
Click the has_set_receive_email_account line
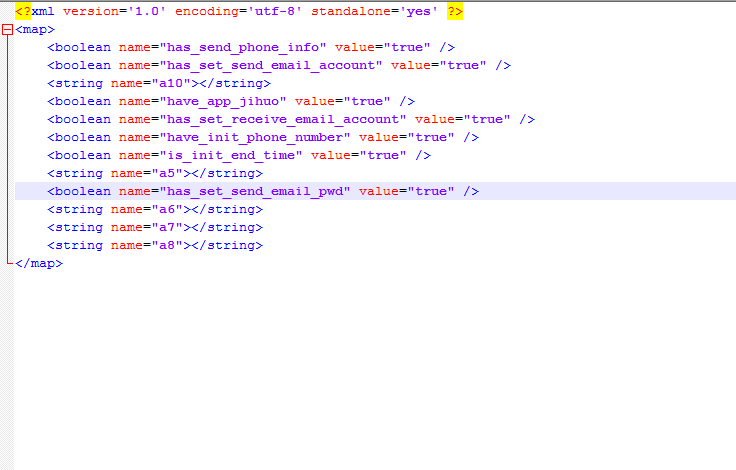291,119
